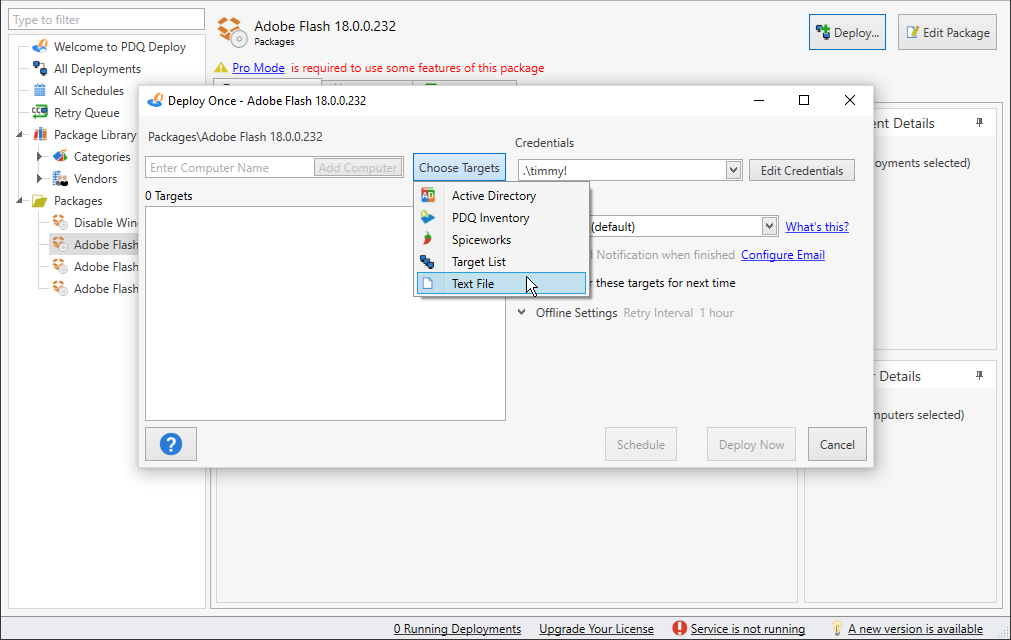
Task: Click the Pro Mode warning triangle icon
Action: (x=221, y=68)
